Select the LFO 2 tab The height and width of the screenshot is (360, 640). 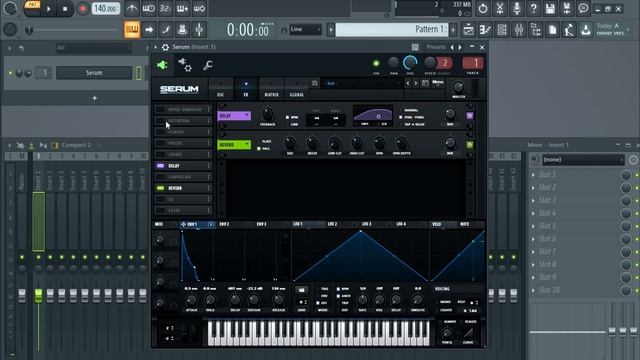332,224
